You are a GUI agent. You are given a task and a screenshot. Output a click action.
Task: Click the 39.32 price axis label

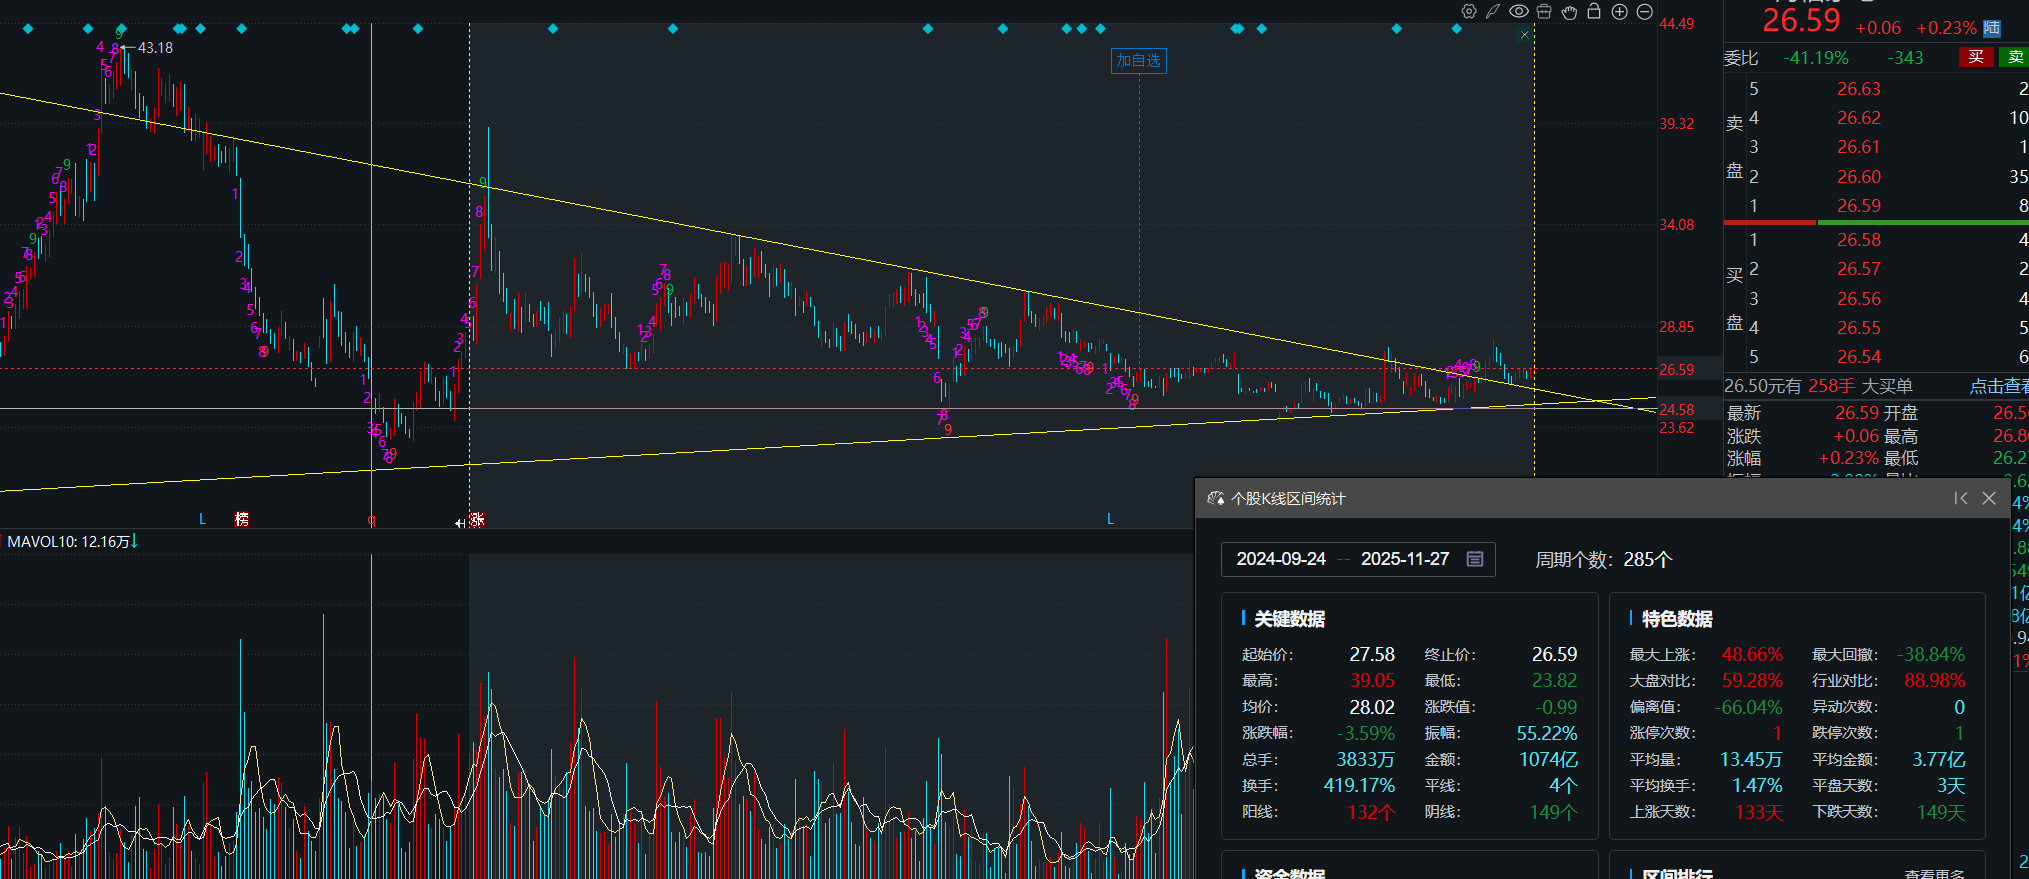(1677, 124)
